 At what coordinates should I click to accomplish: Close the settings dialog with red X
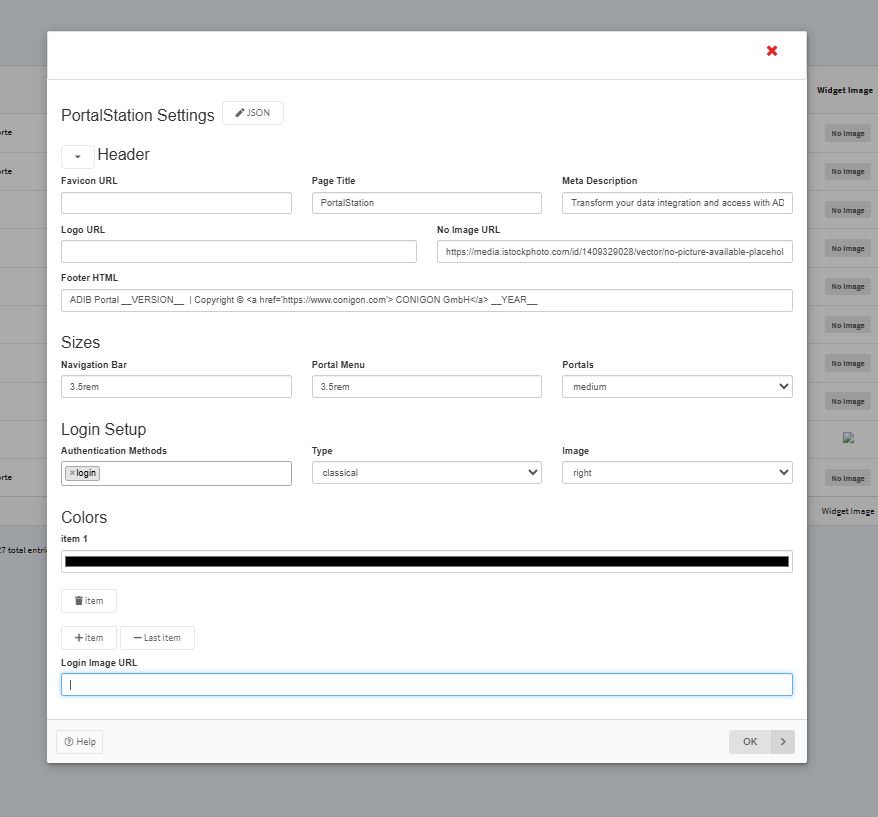coord(772,51)
